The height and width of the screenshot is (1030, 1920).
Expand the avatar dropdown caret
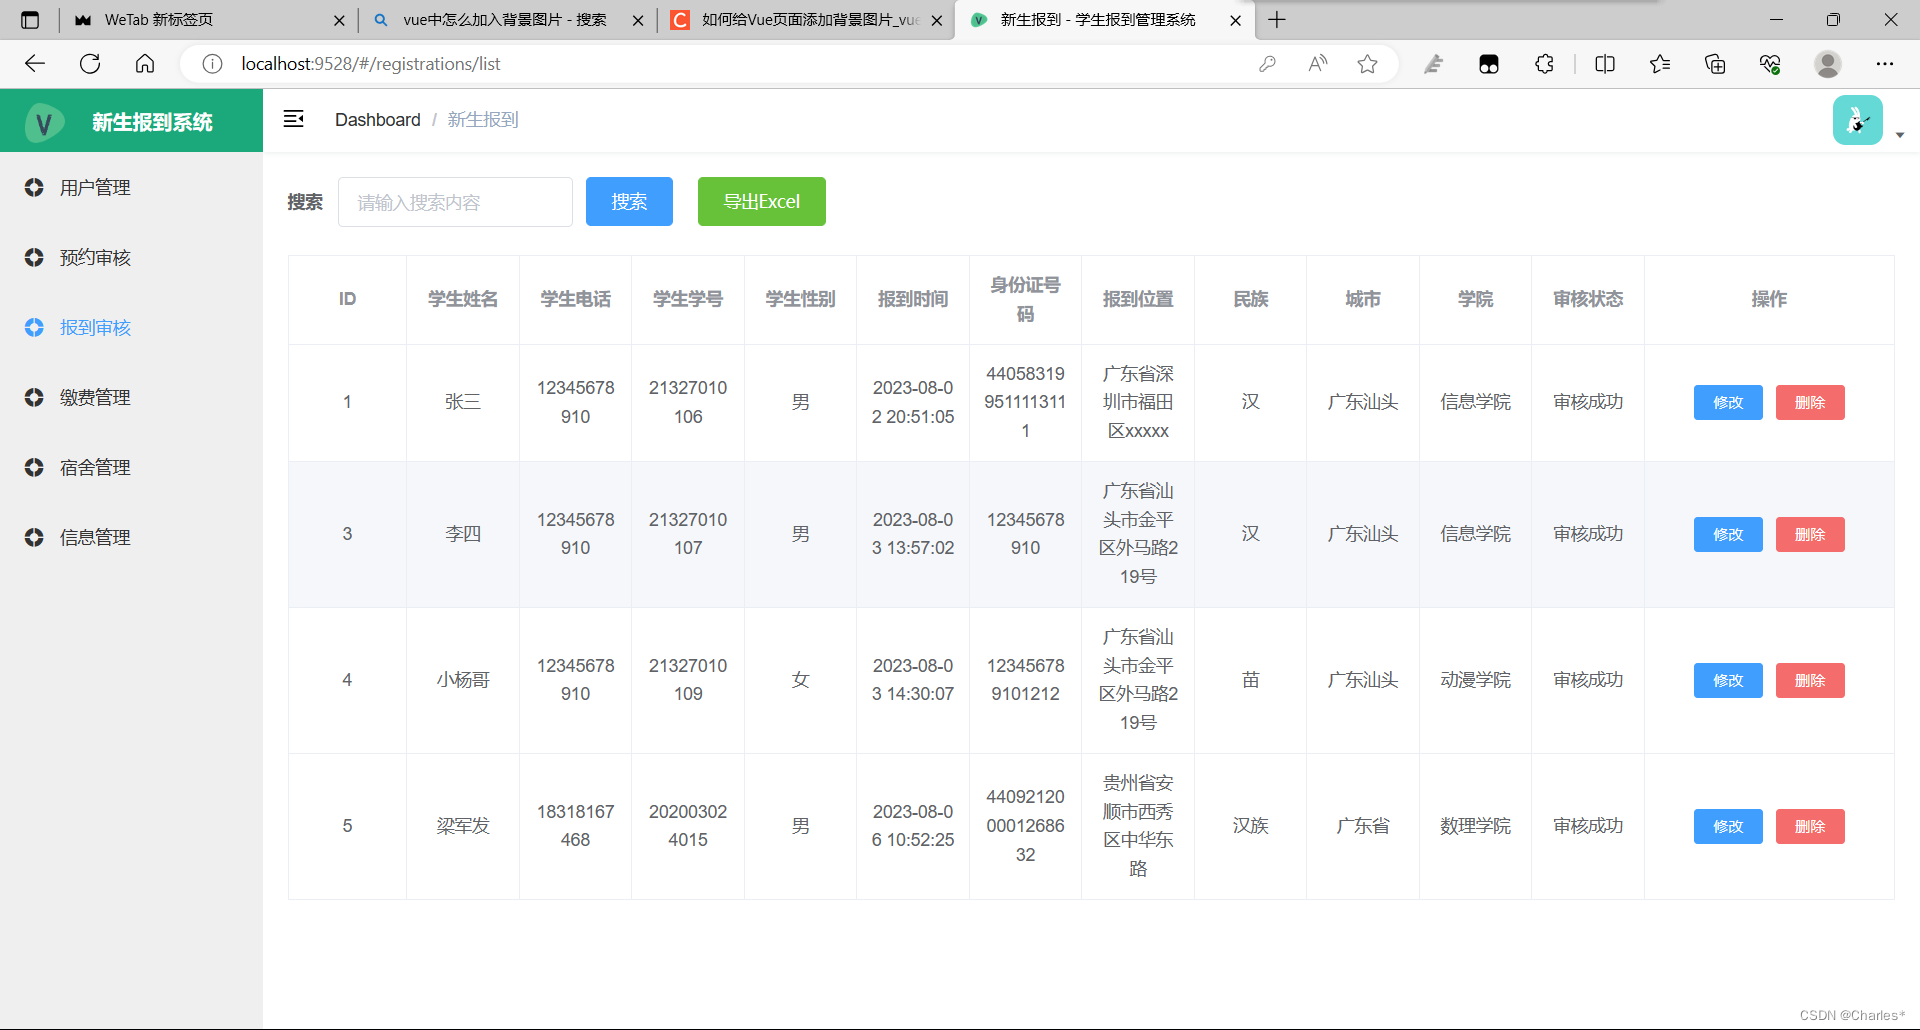point(1900,135)
